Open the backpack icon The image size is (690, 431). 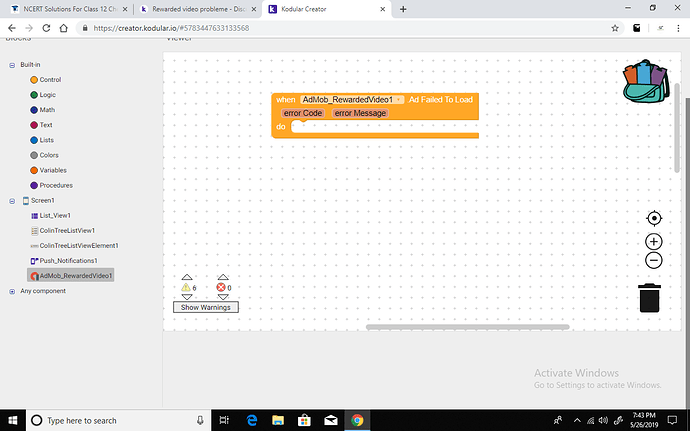[646, 81]
